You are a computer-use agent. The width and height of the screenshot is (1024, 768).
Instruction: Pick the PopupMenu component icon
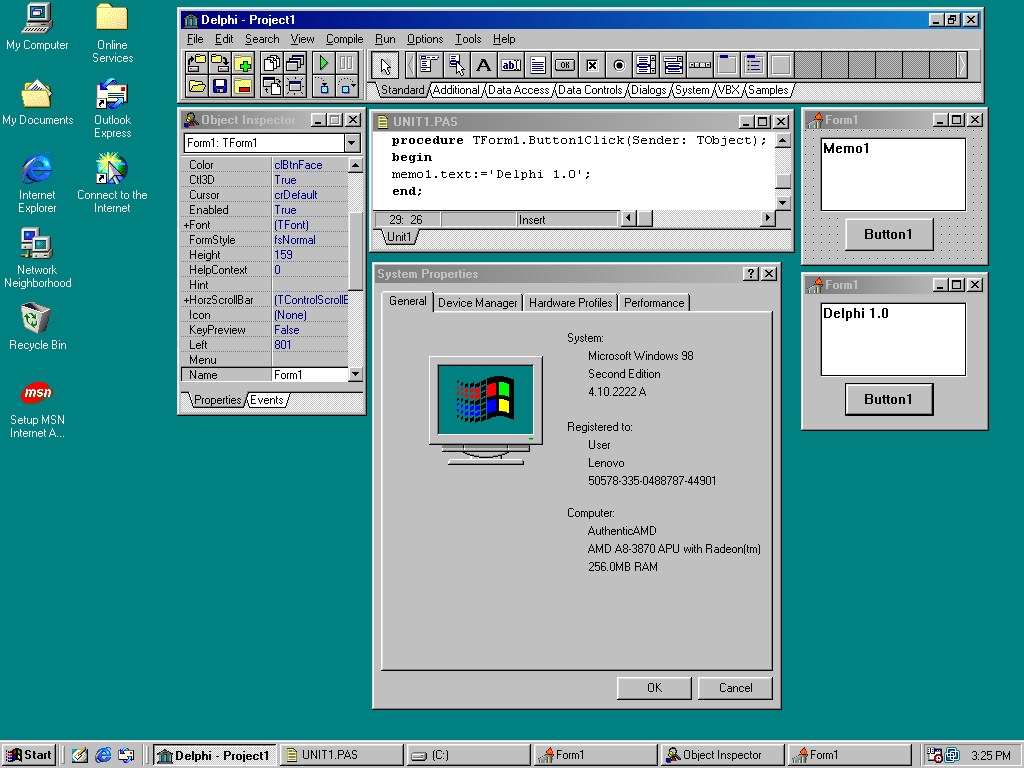click(456, 65)
